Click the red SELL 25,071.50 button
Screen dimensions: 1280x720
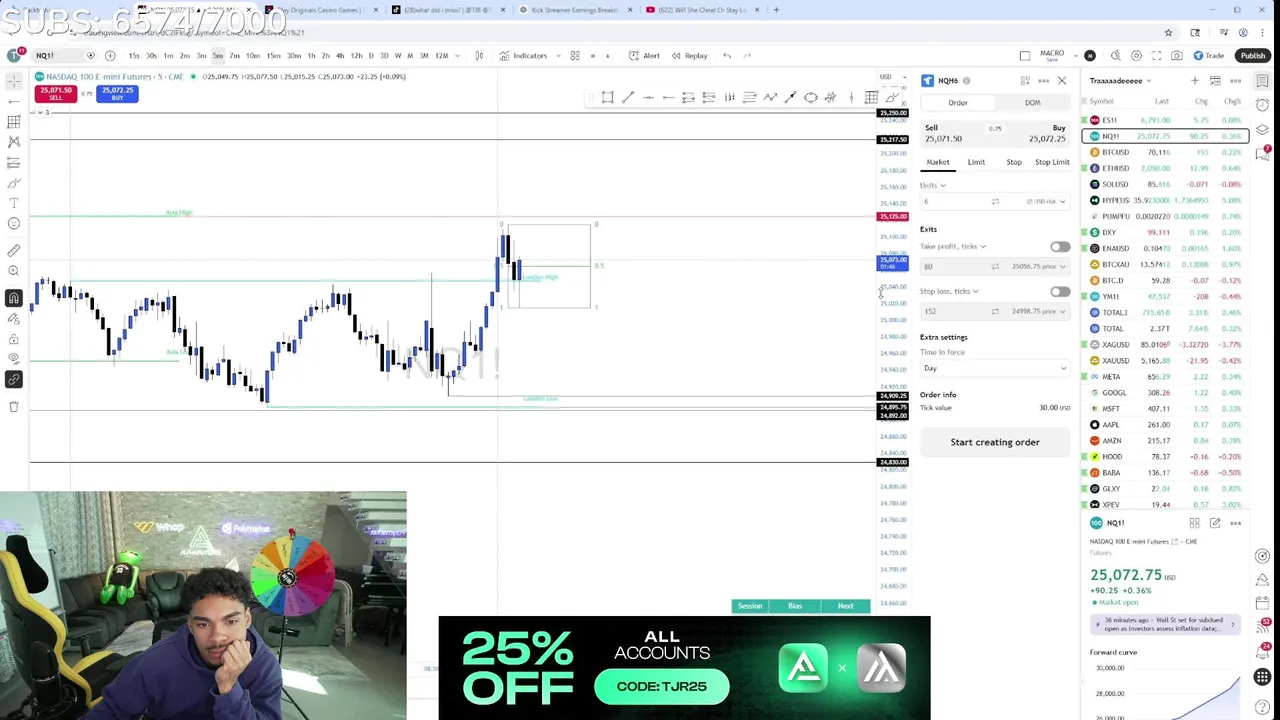(55, 93)
